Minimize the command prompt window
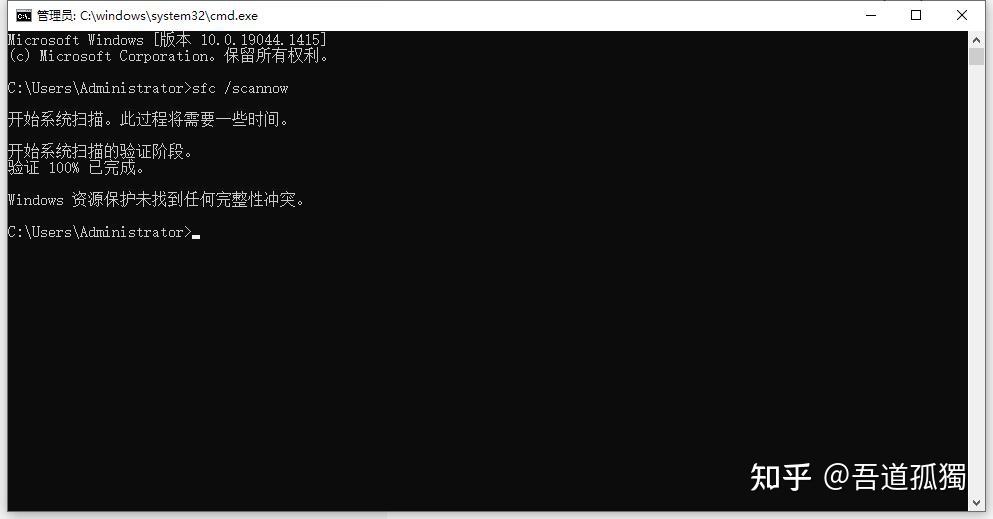The image size is (993, 519). point(871,15)
